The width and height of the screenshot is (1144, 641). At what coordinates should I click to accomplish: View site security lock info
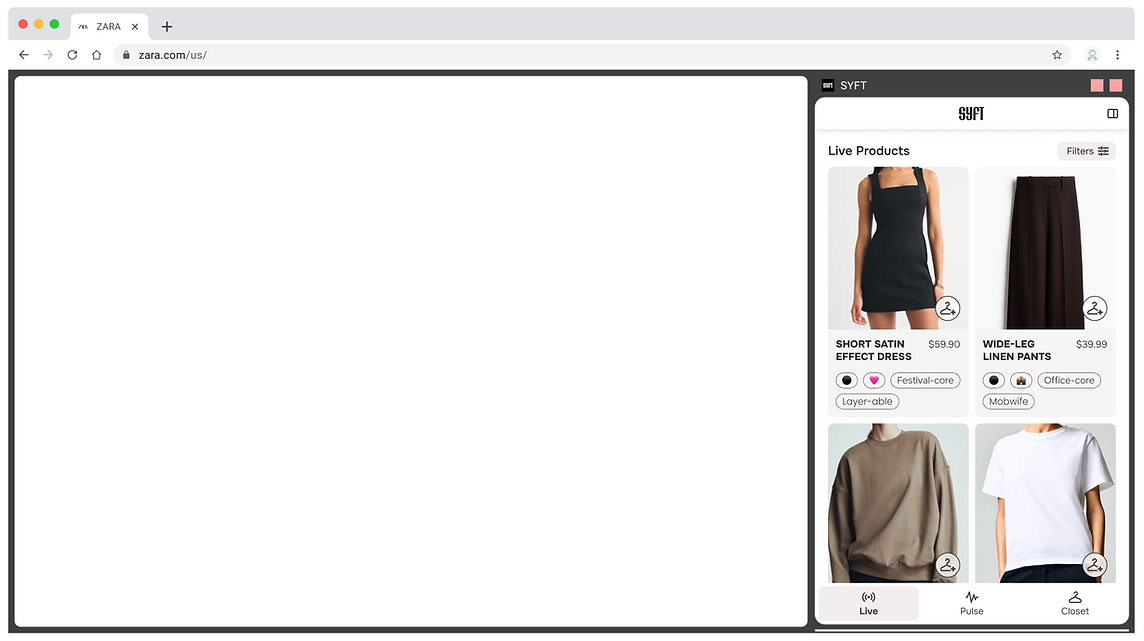click(126, 55)
